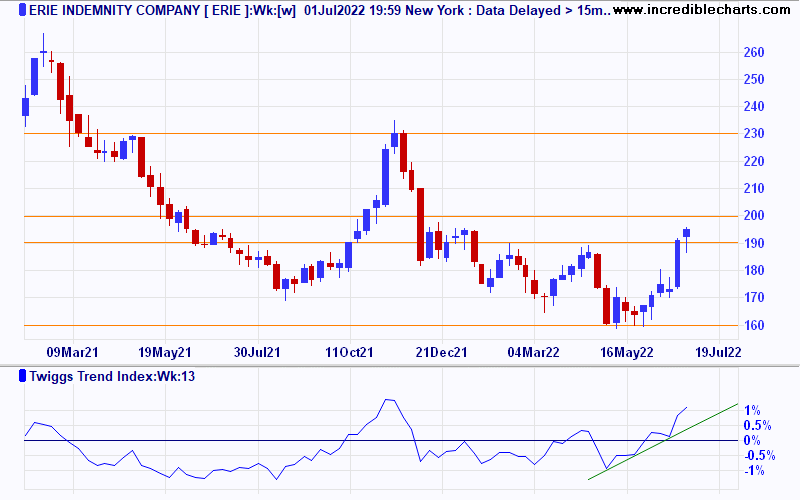Click the 230 price axis label
The width and height of the screenshot is (800, 500).
click(x=754, y=133)
